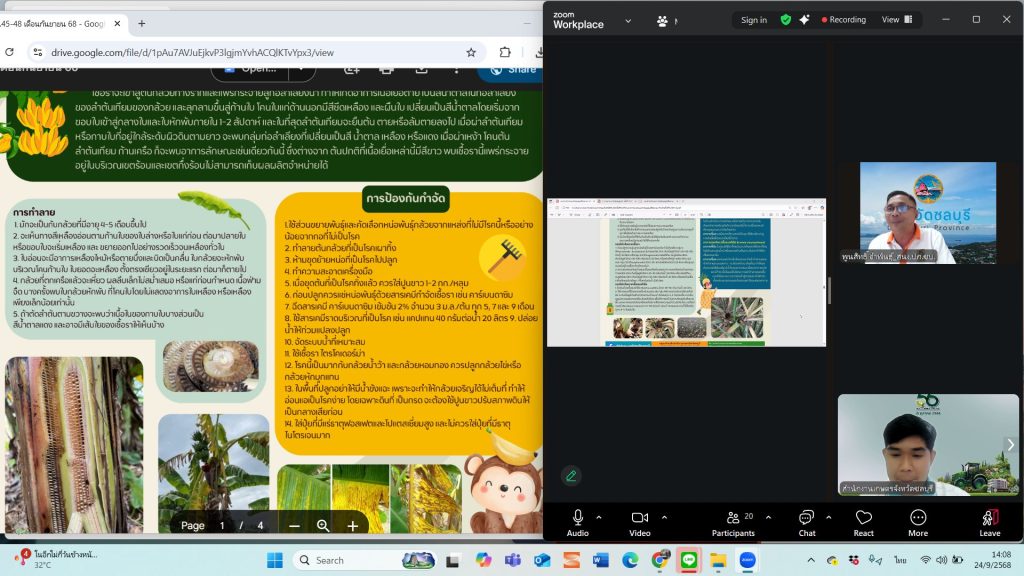This screenshot has width=1024, height=576.
Task: Open the Participants panel
Action: tap(733, 521)
